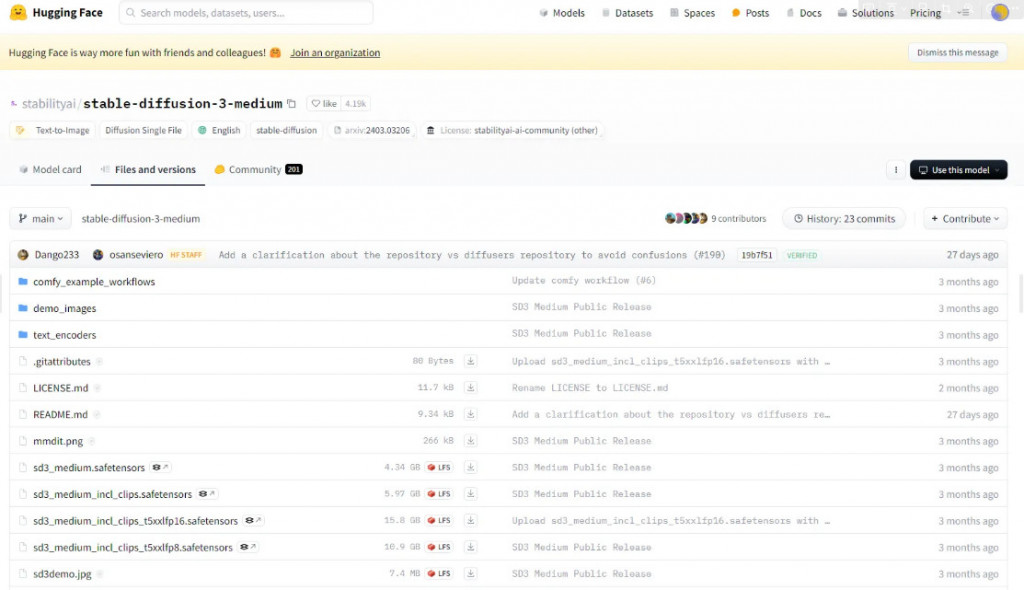The height and width of the screenshot is (590, 1024).
Task: Open safetensors viewer for sd3_medium.safetensors
Action: pos(160,467)
